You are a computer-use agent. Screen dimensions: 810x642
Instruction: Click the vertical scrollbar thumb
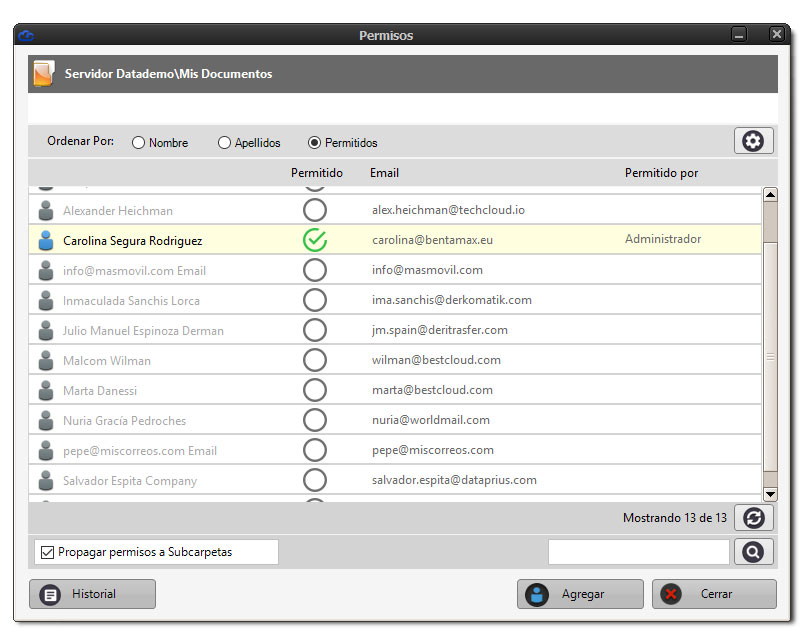click(770, 357)
